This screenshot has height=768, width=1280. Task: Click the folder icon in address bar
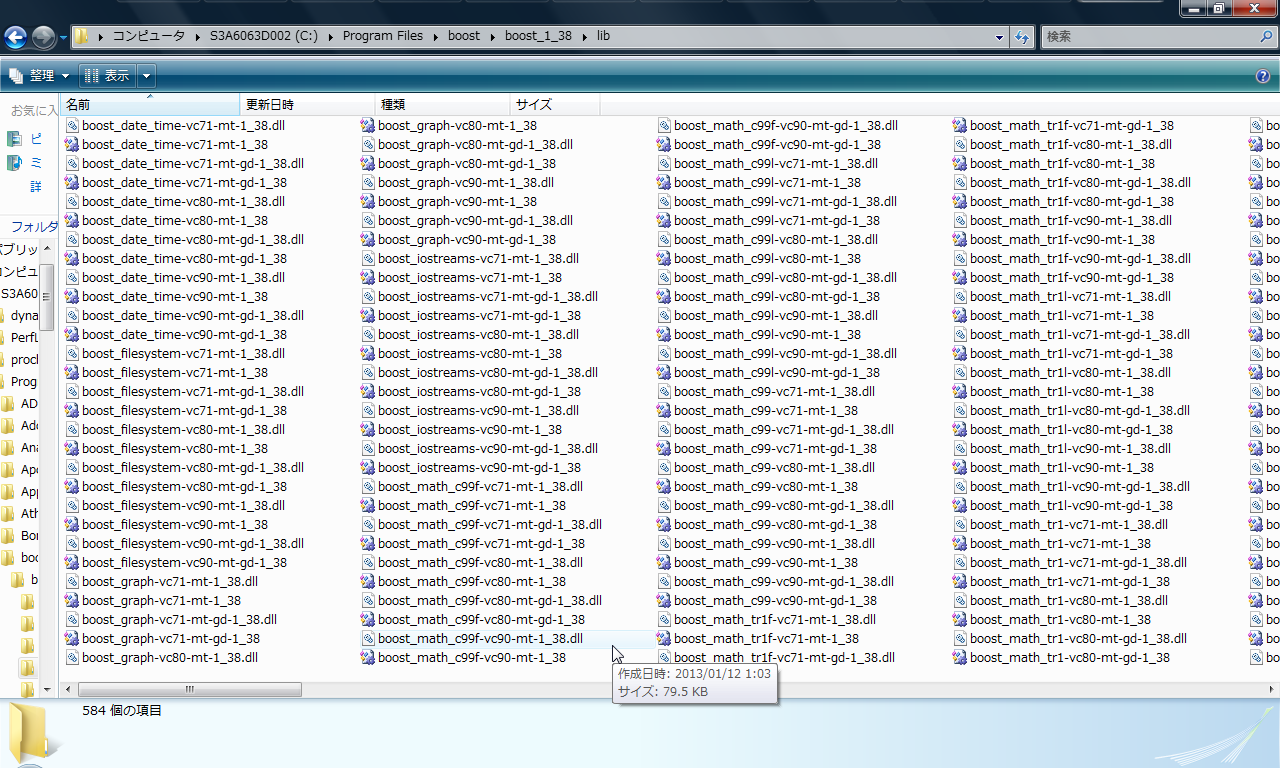point(82,37)
